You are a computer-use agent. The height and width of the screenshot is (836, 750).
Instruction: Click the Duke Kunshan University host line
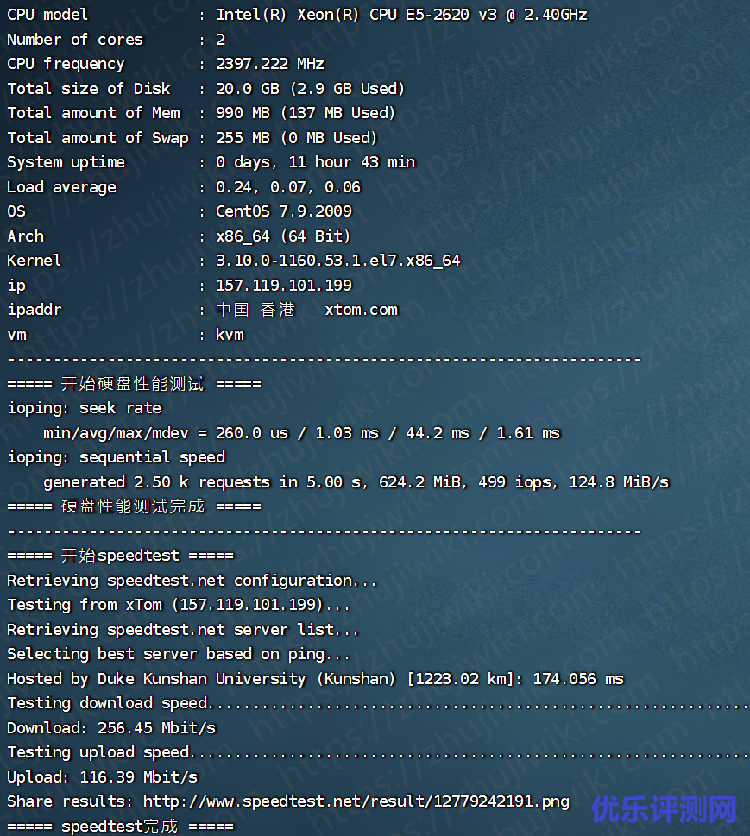point(315,679)
